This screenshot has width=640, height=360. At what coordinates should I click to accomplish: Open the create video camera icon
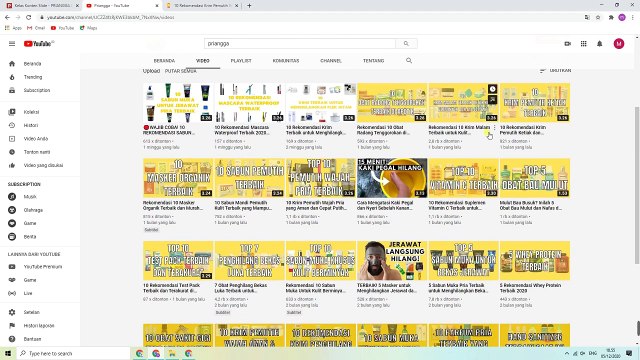(x=567, y=44)
